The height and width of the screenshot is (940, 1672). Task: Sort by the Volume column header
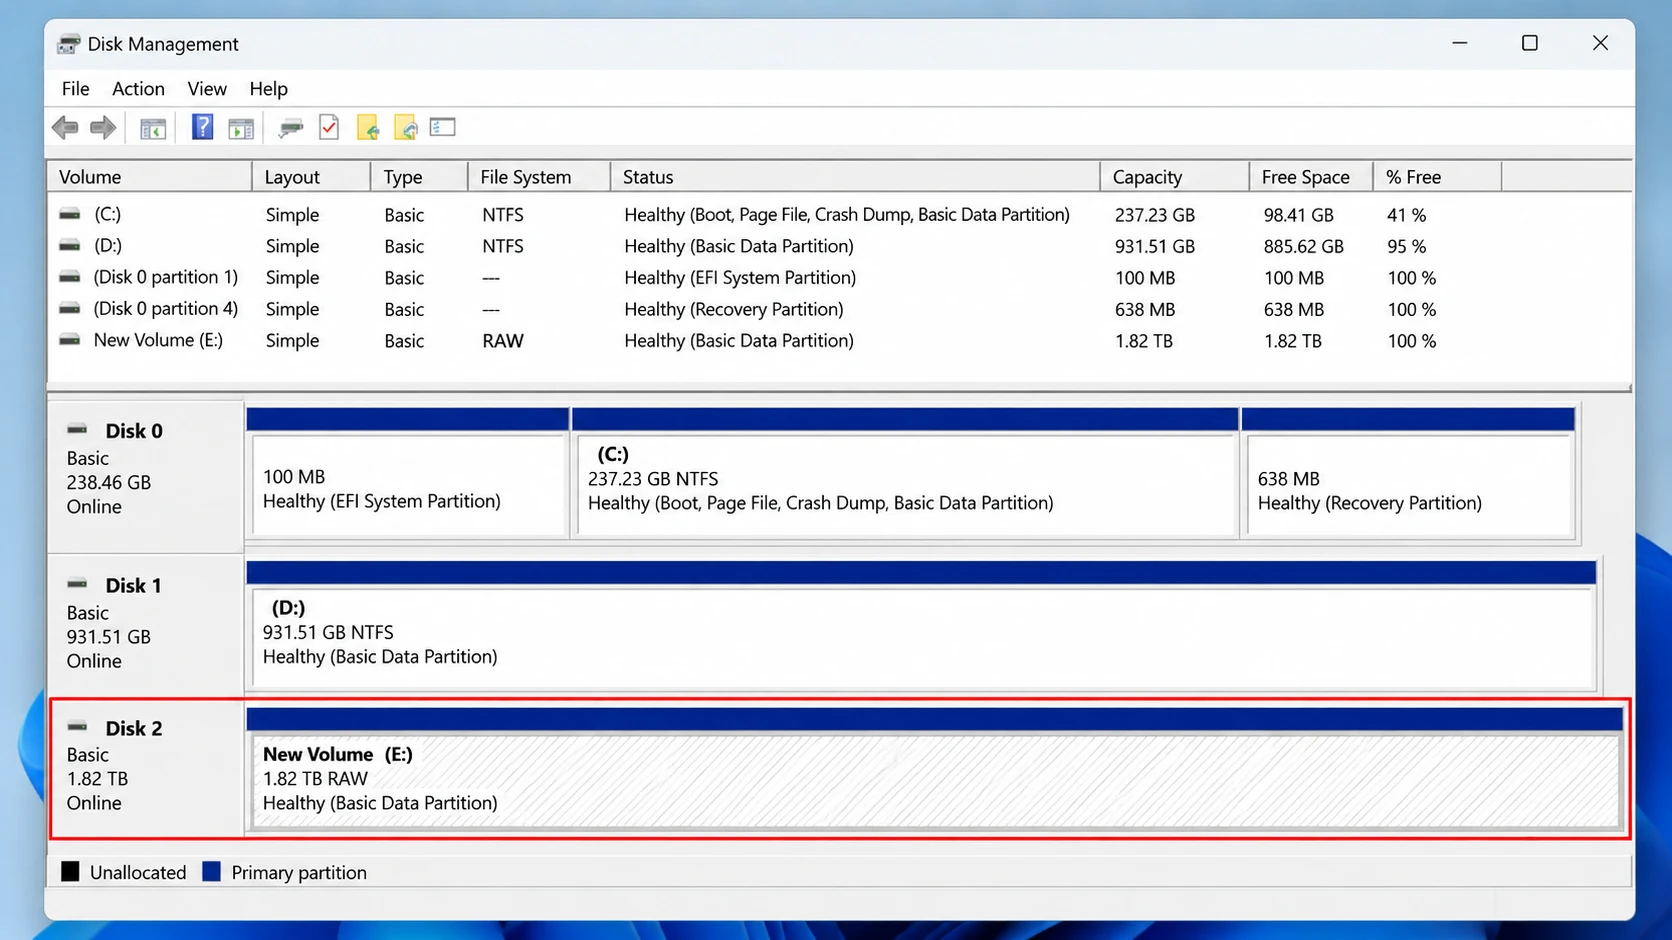149,177
